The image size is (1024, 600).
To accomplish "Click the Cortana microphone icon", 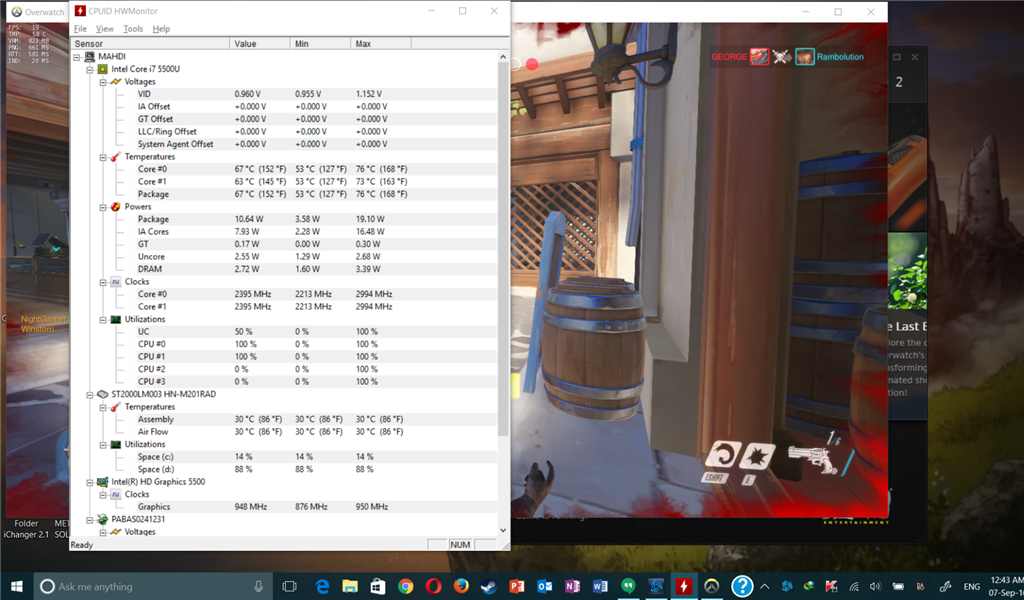I will [259, 586].
